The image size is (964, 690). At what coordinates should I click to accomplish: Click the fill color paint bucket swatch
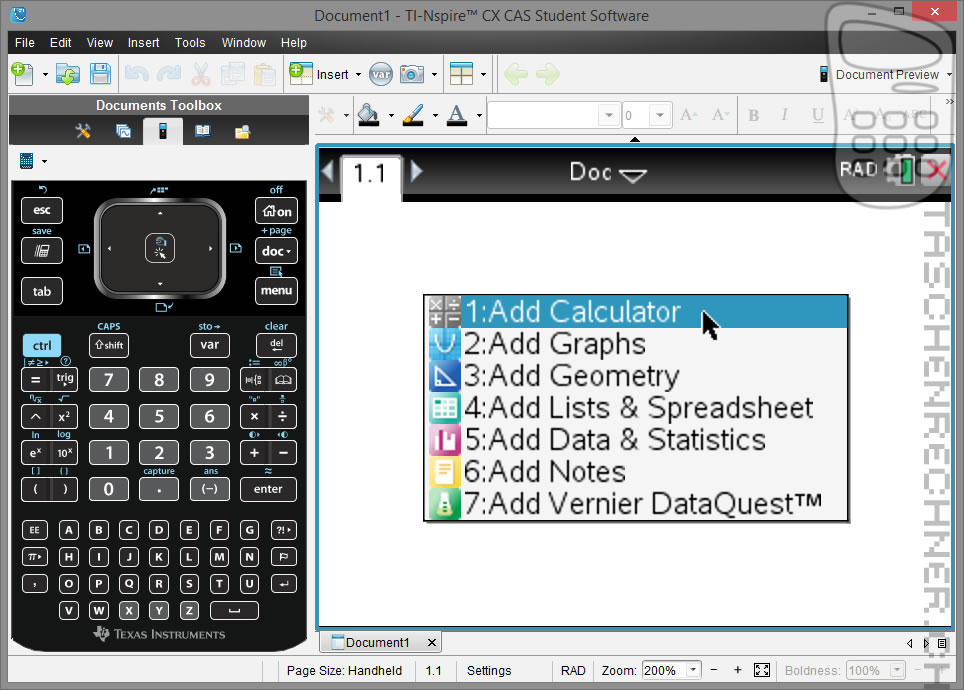point(368,115)
